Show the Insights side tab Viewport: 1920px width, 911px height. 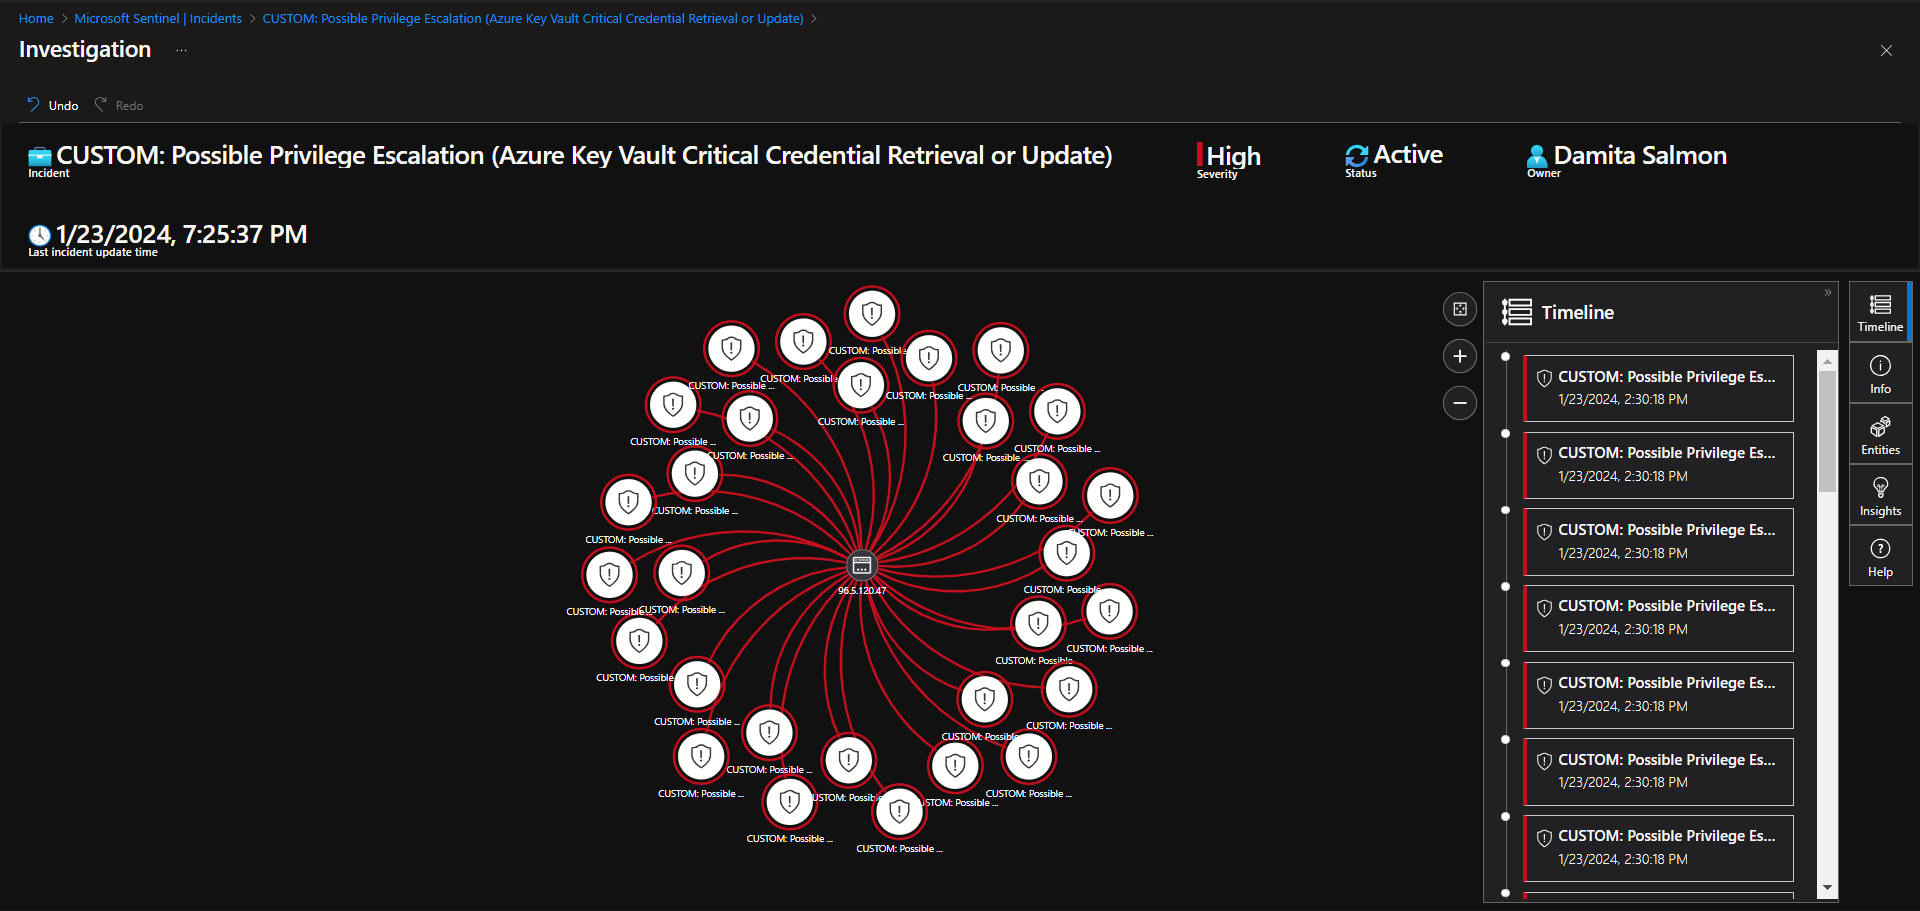1880,496
